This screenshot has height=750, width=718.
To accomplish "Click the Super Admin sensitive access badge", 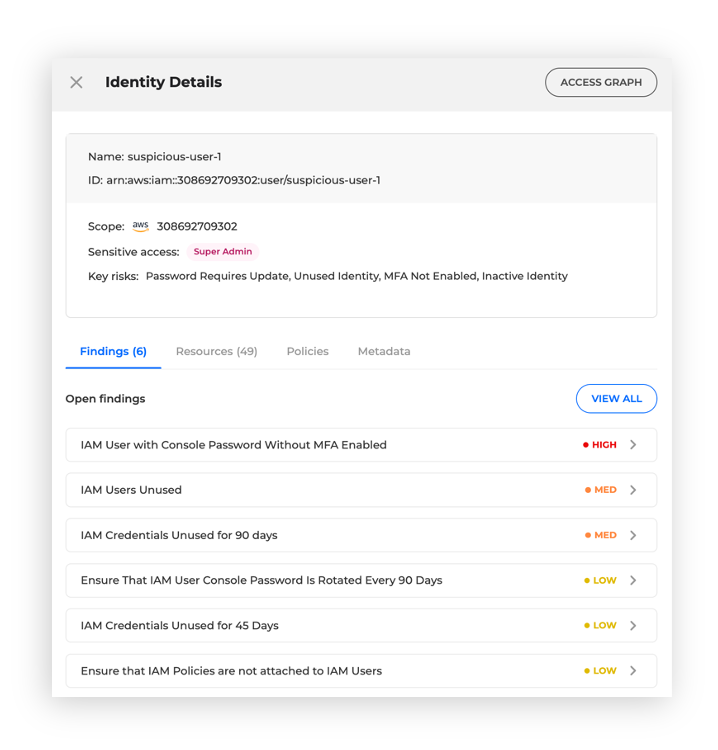I will [222, 252].
